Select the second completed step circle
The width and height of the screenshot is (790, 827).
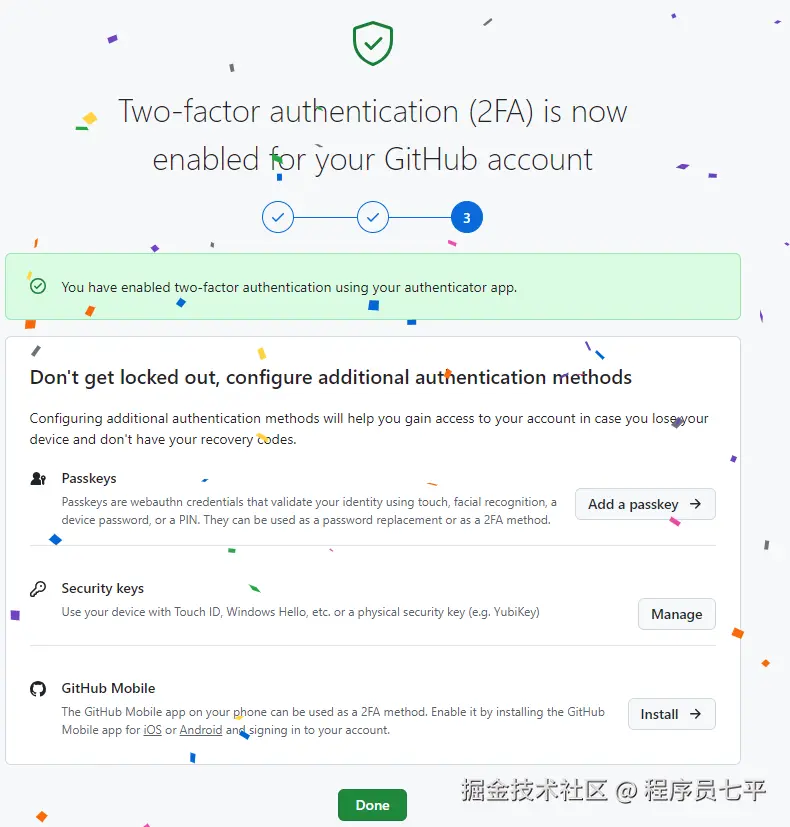pos(373,217)
